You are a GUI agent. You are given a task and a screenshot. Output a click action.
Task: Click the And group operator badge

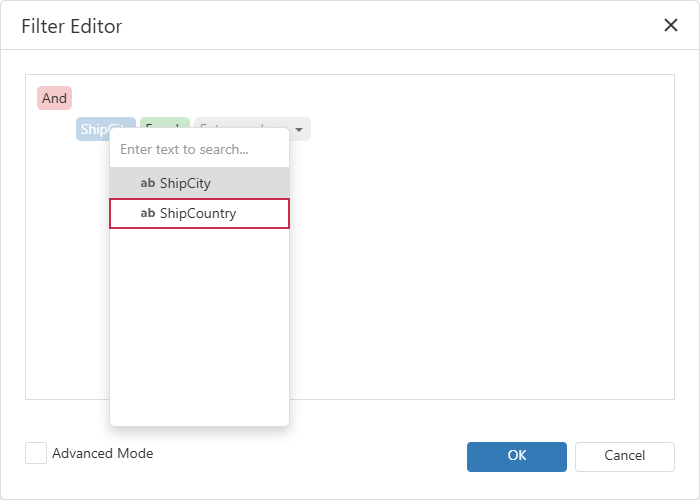pos(54,98)
